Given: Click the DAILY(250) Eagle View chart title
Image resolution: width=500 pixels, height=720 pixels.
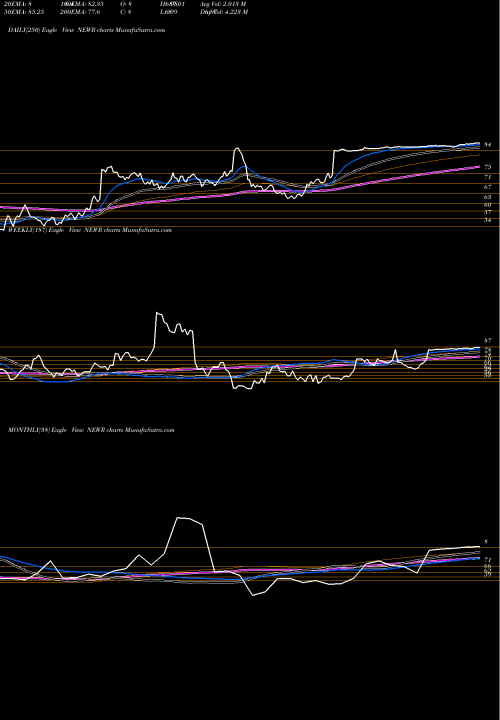Looking at the screenshot, I should [x=86, y=30].
